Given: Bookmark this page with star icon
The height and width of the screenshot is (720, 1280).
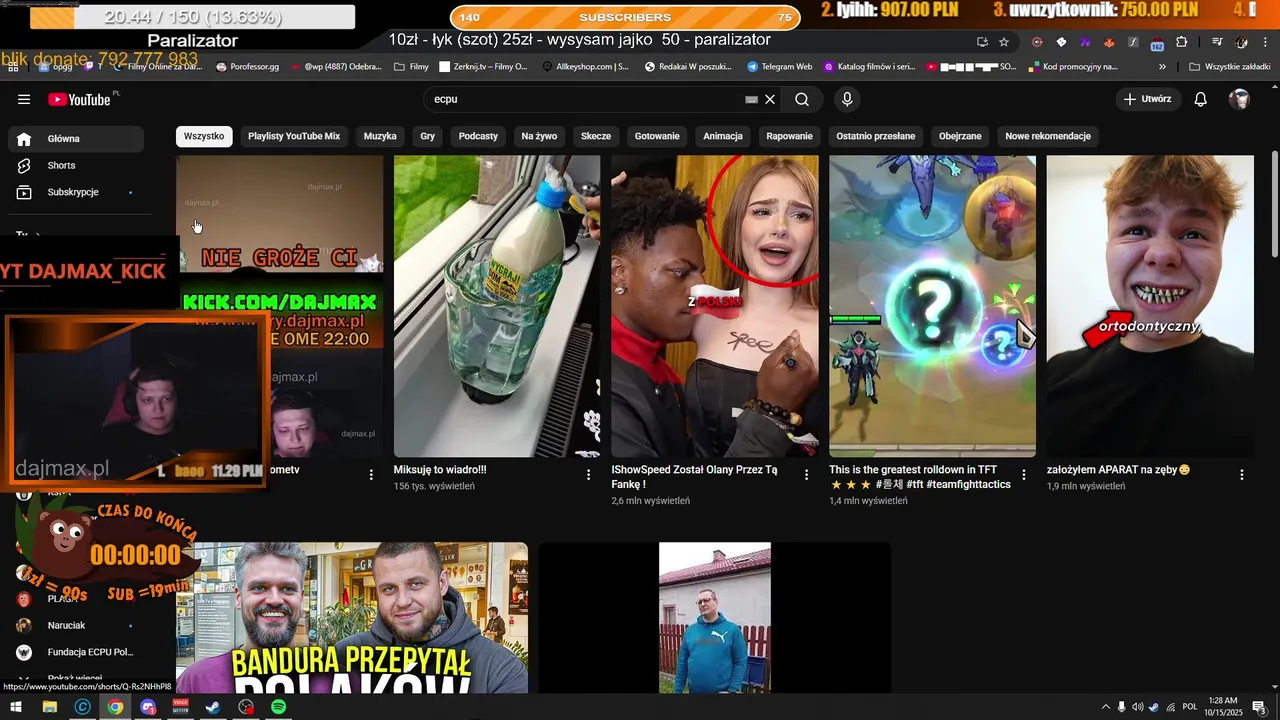Looking at the screenshot, I should [x=1004, y=42].
